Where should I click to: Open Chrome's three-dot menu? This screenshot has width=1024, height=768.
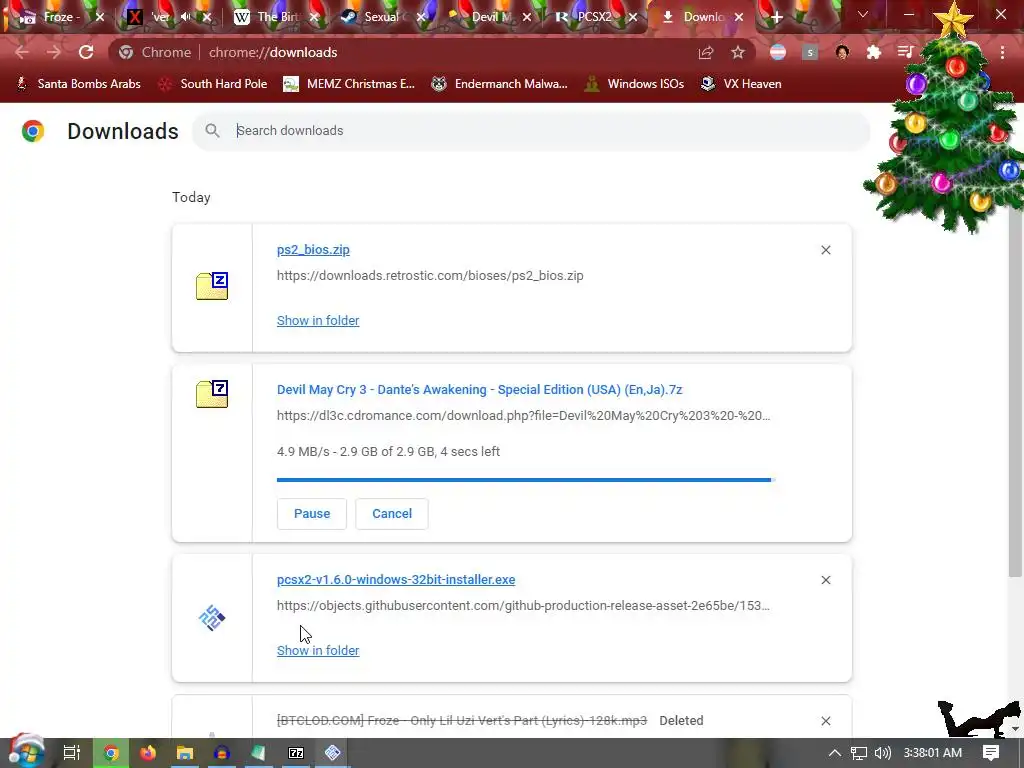click(x=1002, y=52)
